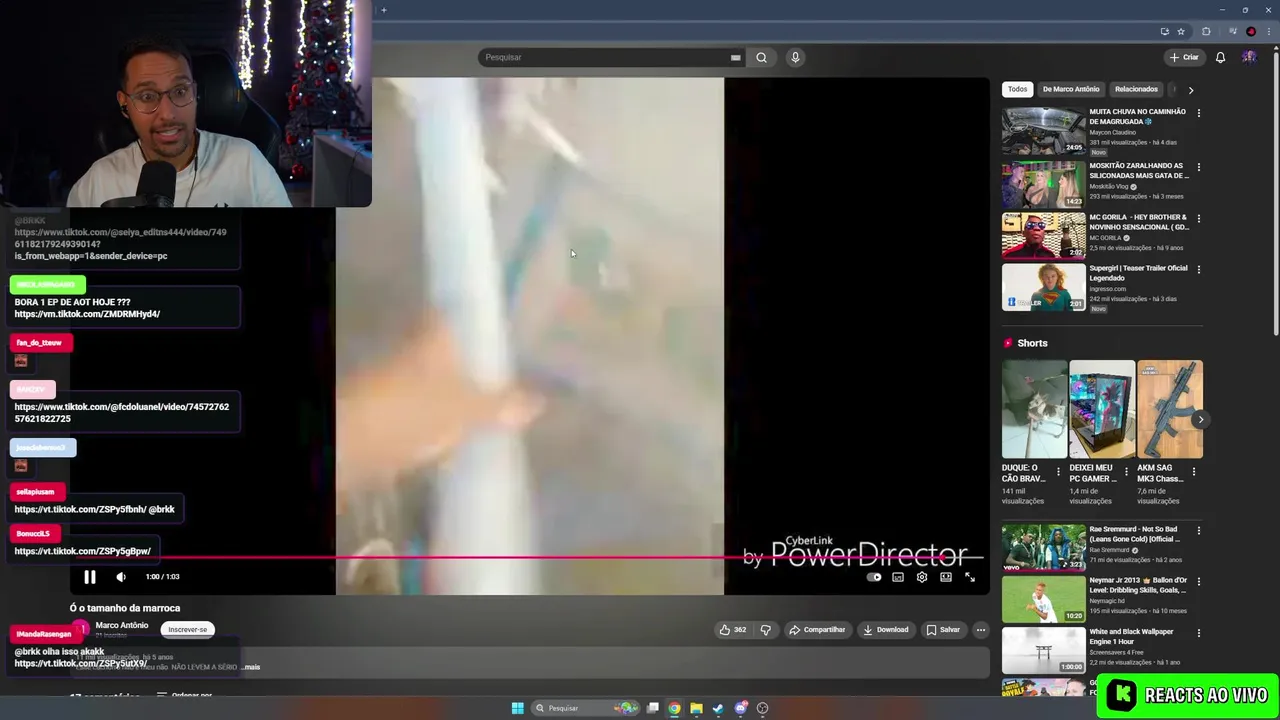Open options for the Supergirl trailer video

point(1198,269)
